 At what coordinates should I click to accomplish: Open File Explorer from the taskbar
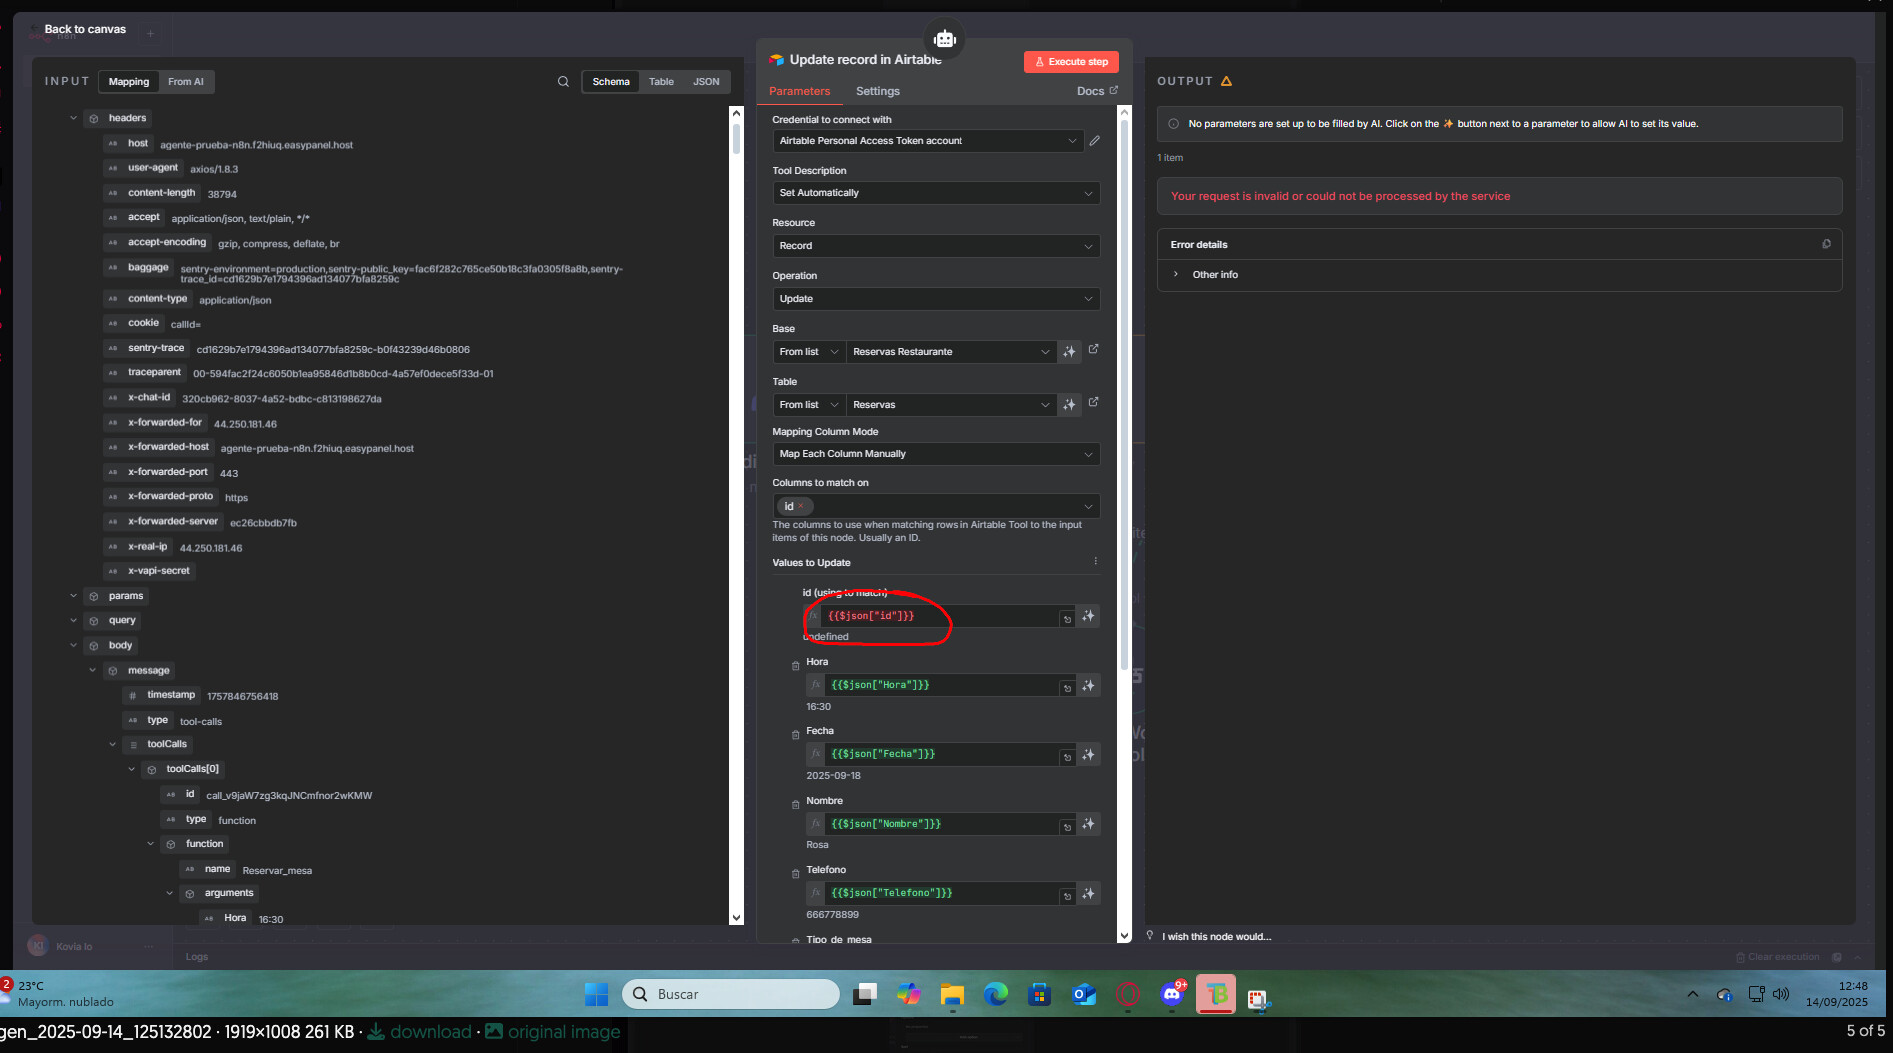pyautogui.click(x=952, y=994)
